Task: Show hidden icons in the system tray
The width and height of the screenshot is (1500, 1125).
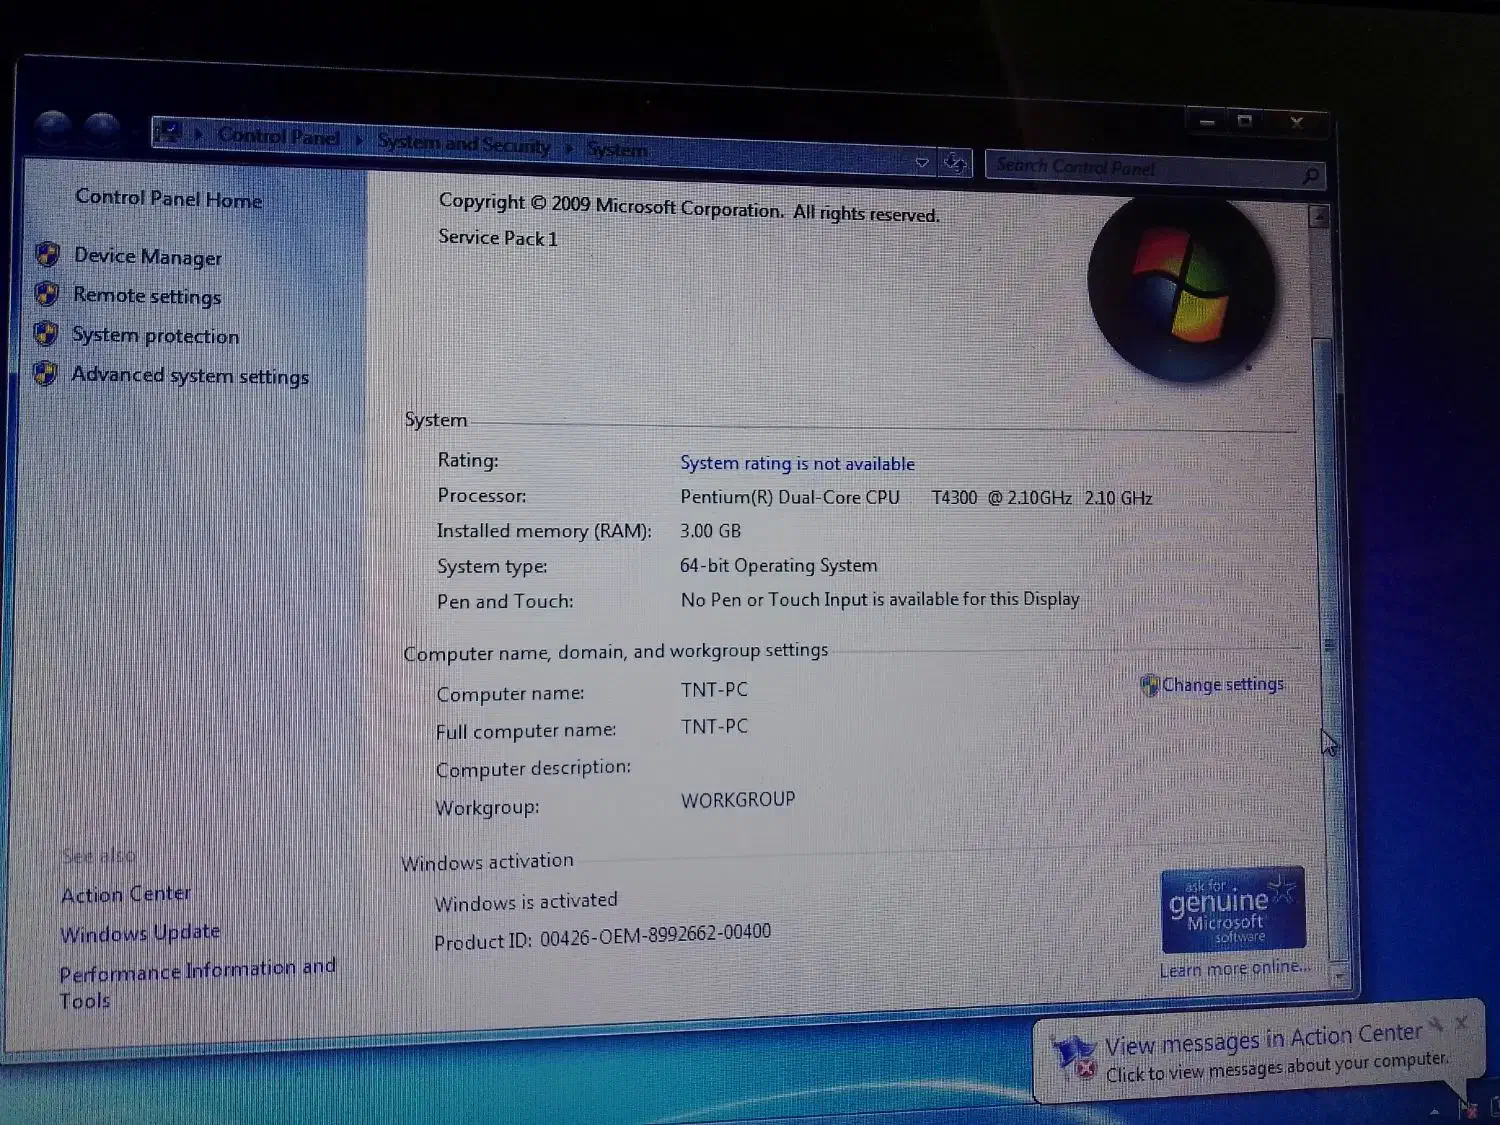Action: [x=1435, y=1111]
